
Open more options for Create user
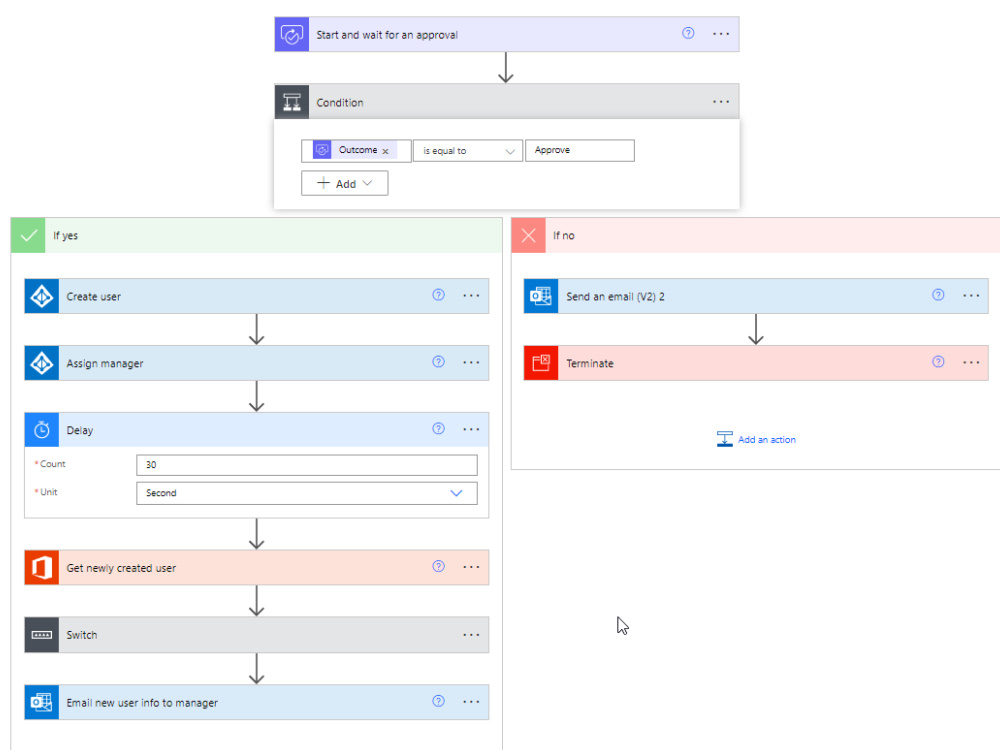point(471,295)
